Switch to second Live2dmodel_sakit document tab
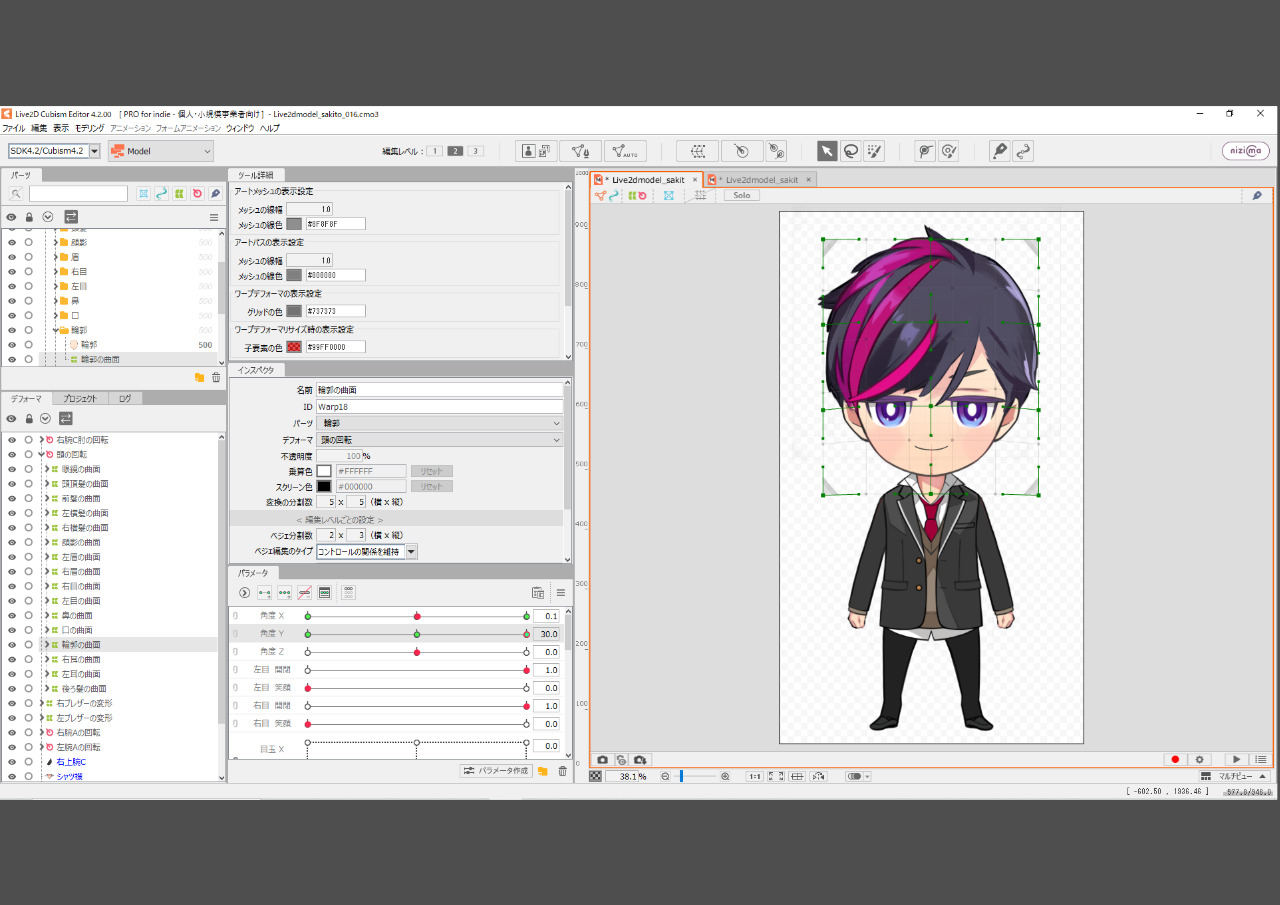Screen dimensions: 1280x905 coord(761,180)
